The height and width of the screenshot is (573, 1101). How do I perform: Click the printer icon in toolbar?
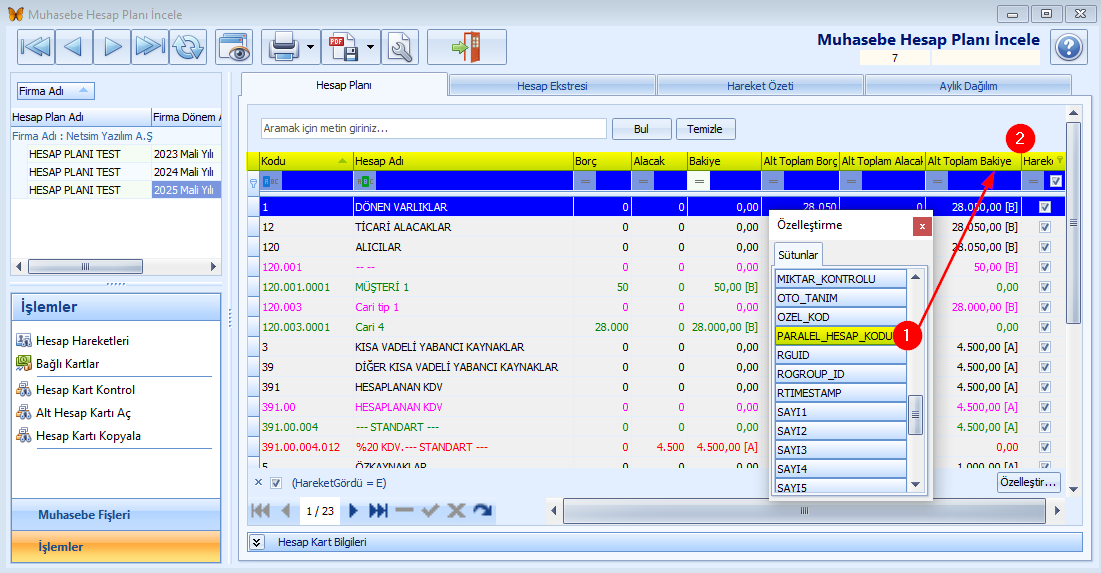tap(283, 47)
